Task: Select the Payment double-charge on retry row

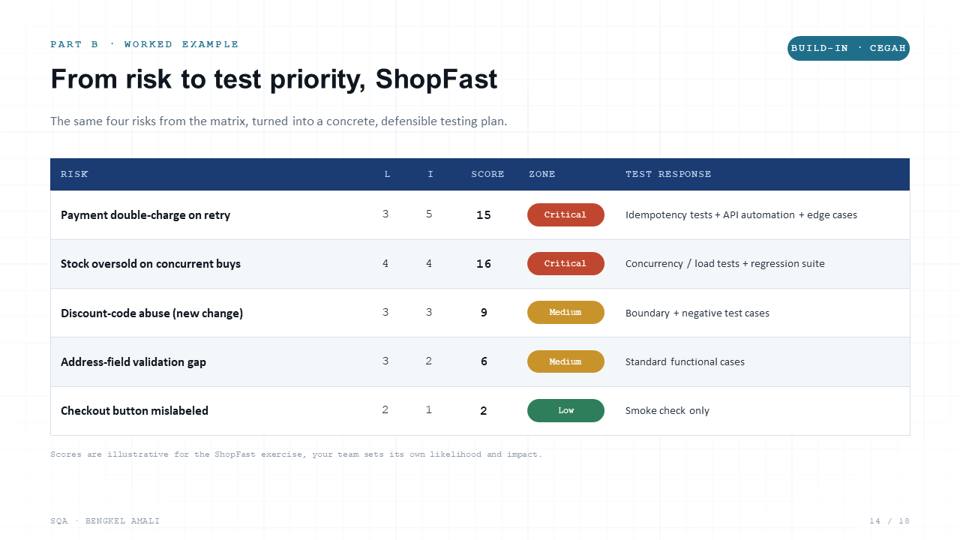Action: tap(480, 215)
